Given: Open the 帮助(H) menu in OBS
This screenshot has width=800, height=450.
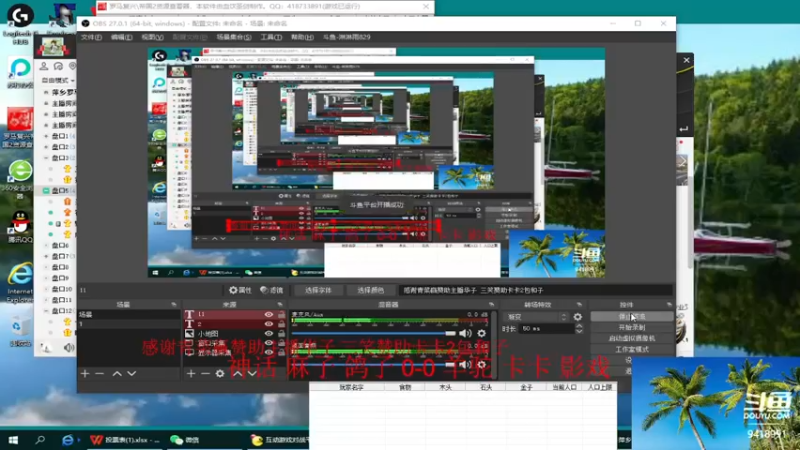Looking at the screenshot, I should click(302, 37).
